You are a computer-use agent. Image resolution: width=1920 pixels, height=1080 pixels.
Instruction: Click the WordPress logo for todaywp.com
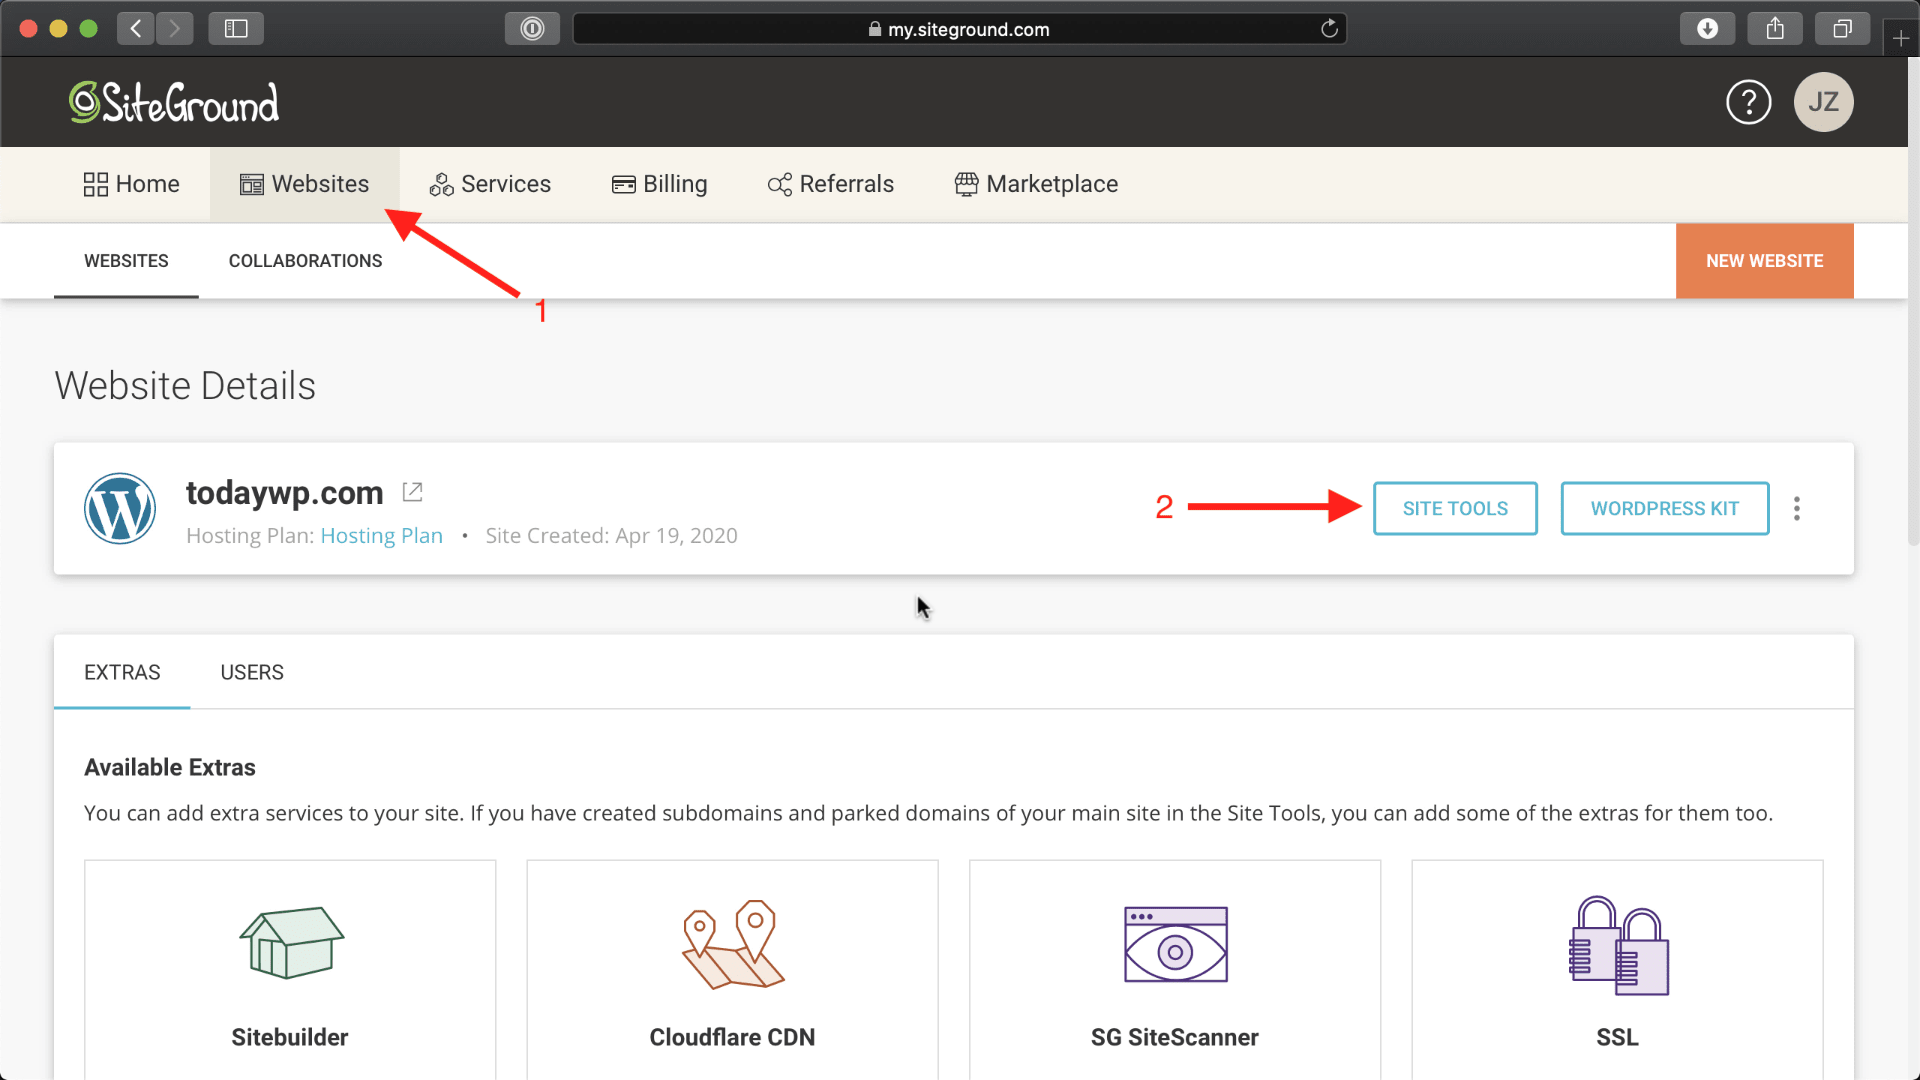pyautogui.click(x=120, y=508)
